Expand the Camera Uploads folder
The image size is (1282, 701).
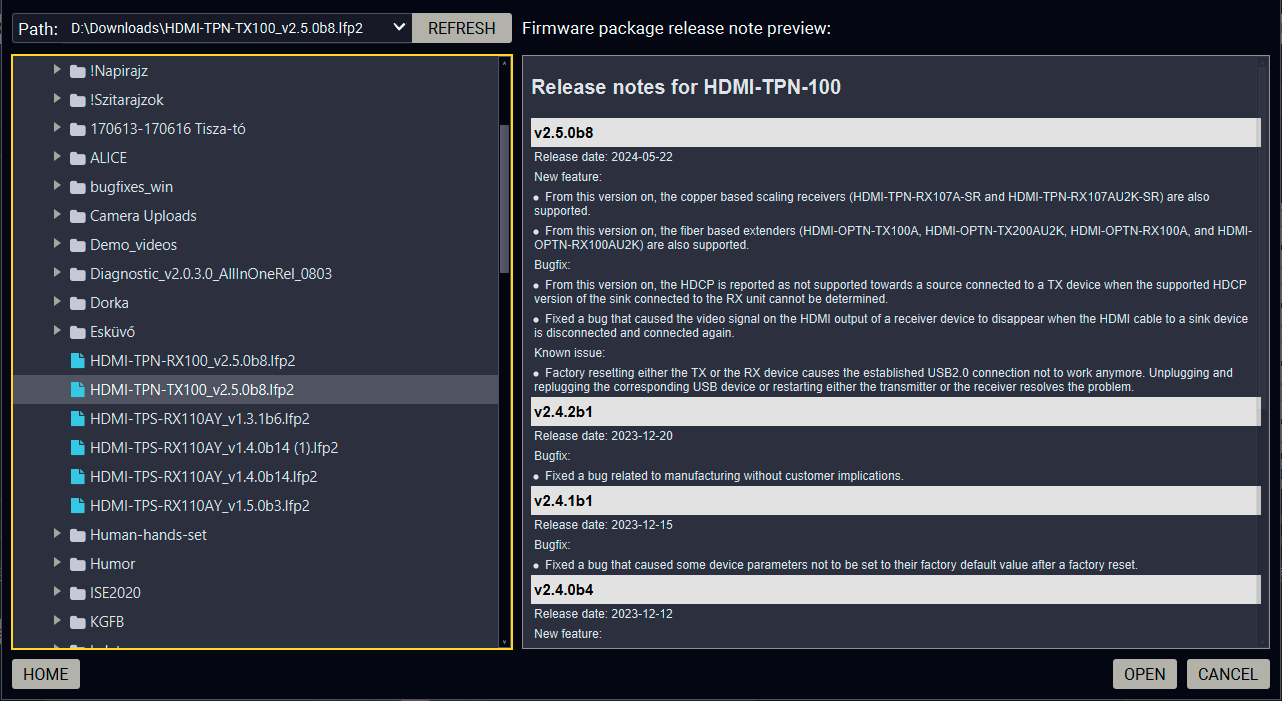coord(57,216)
